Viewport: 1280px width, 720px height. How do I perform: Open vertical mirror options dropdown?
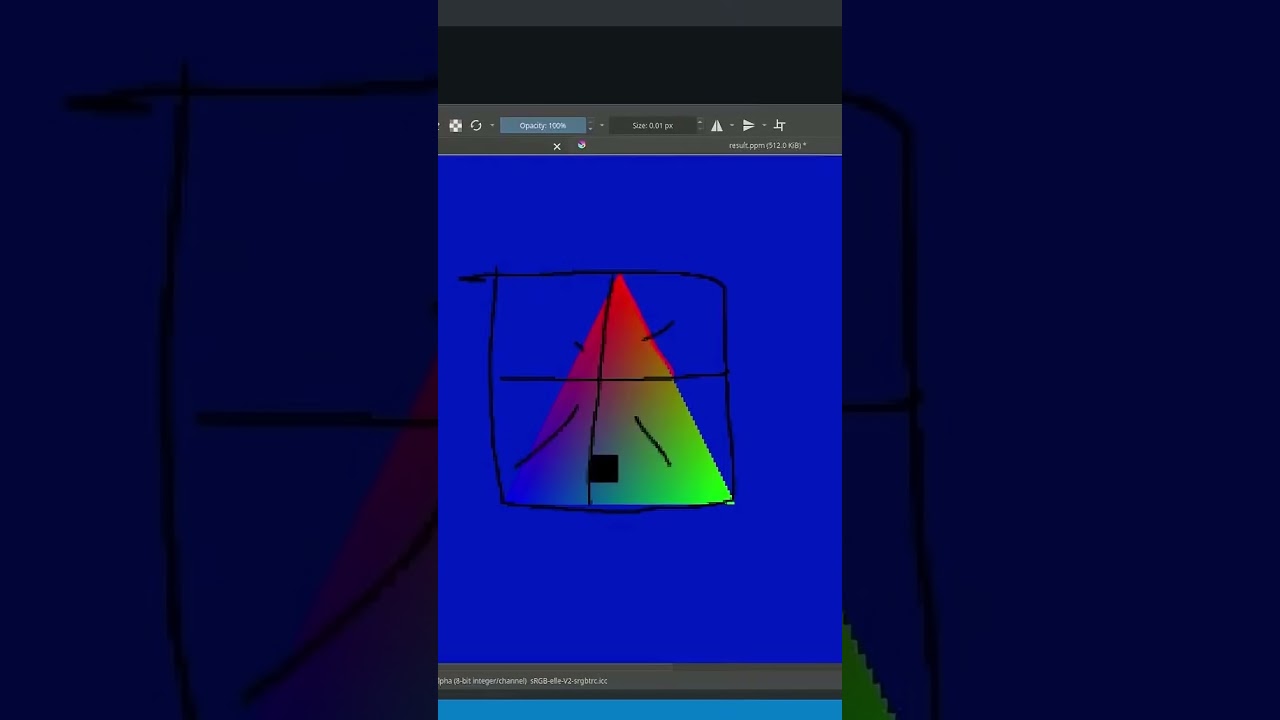click(x=764, y=125)
